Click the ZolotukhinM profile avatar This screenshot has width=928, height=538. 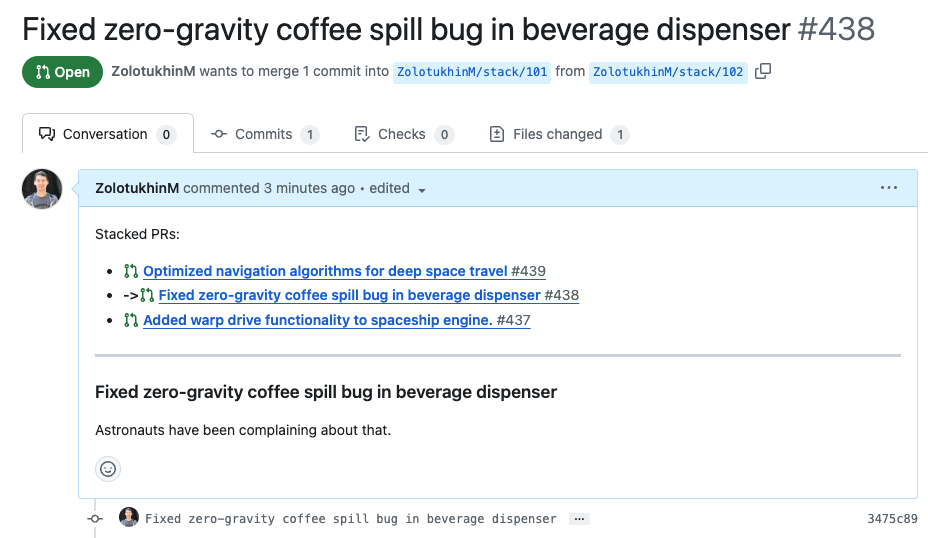[x=42, y=189]
